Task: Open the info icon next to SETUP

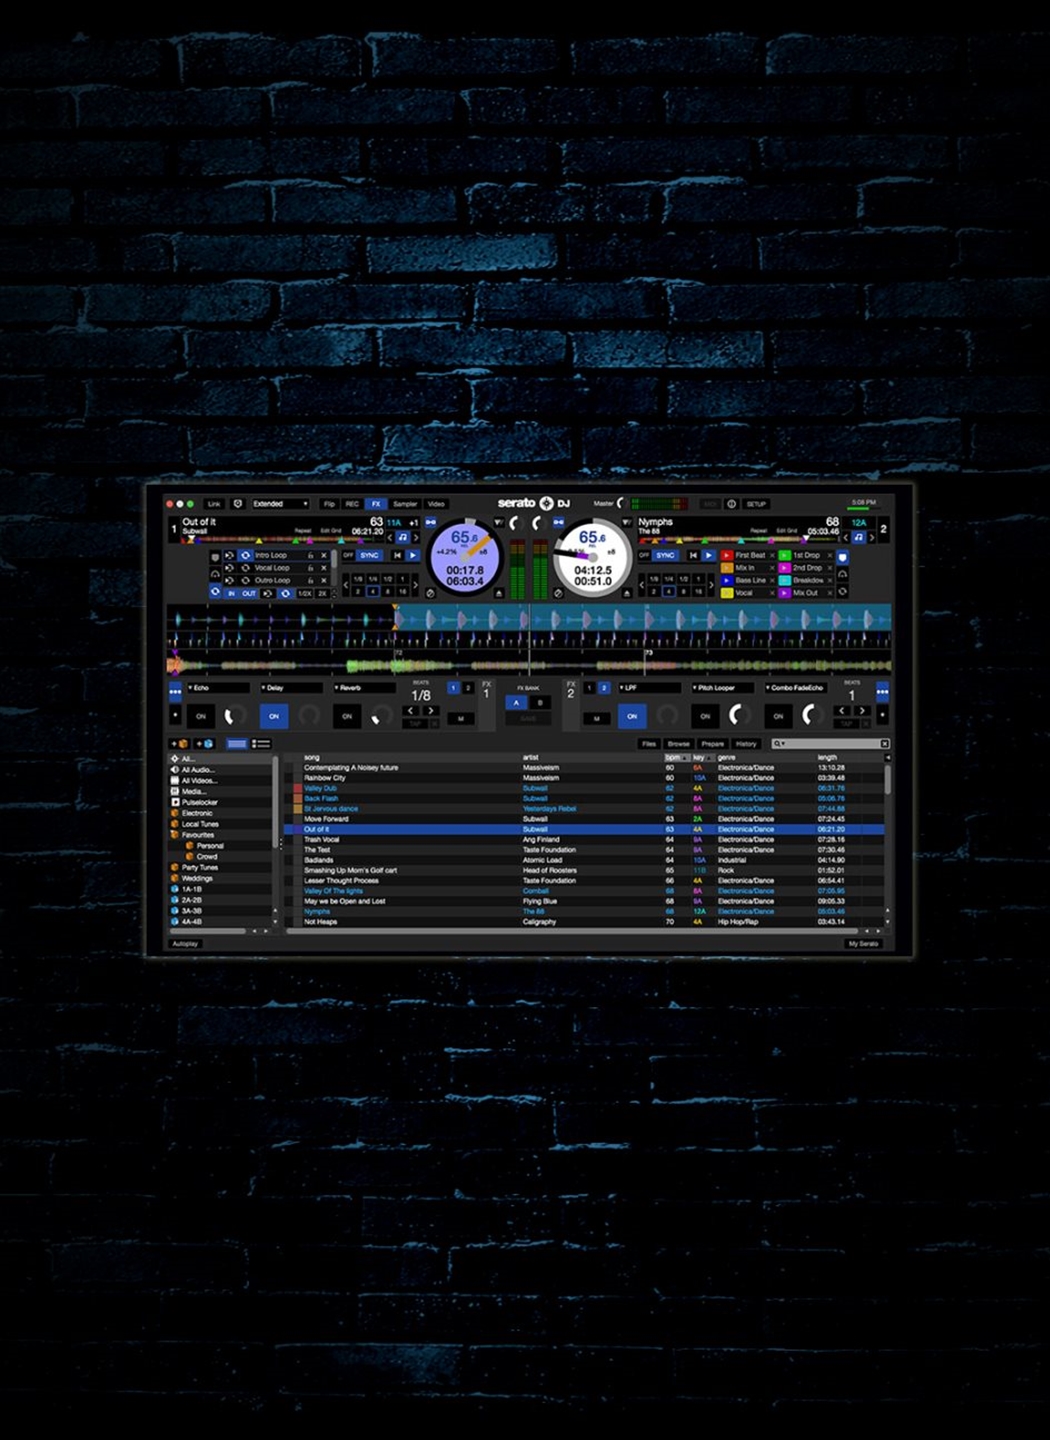Action: click(x=731, y=504)
